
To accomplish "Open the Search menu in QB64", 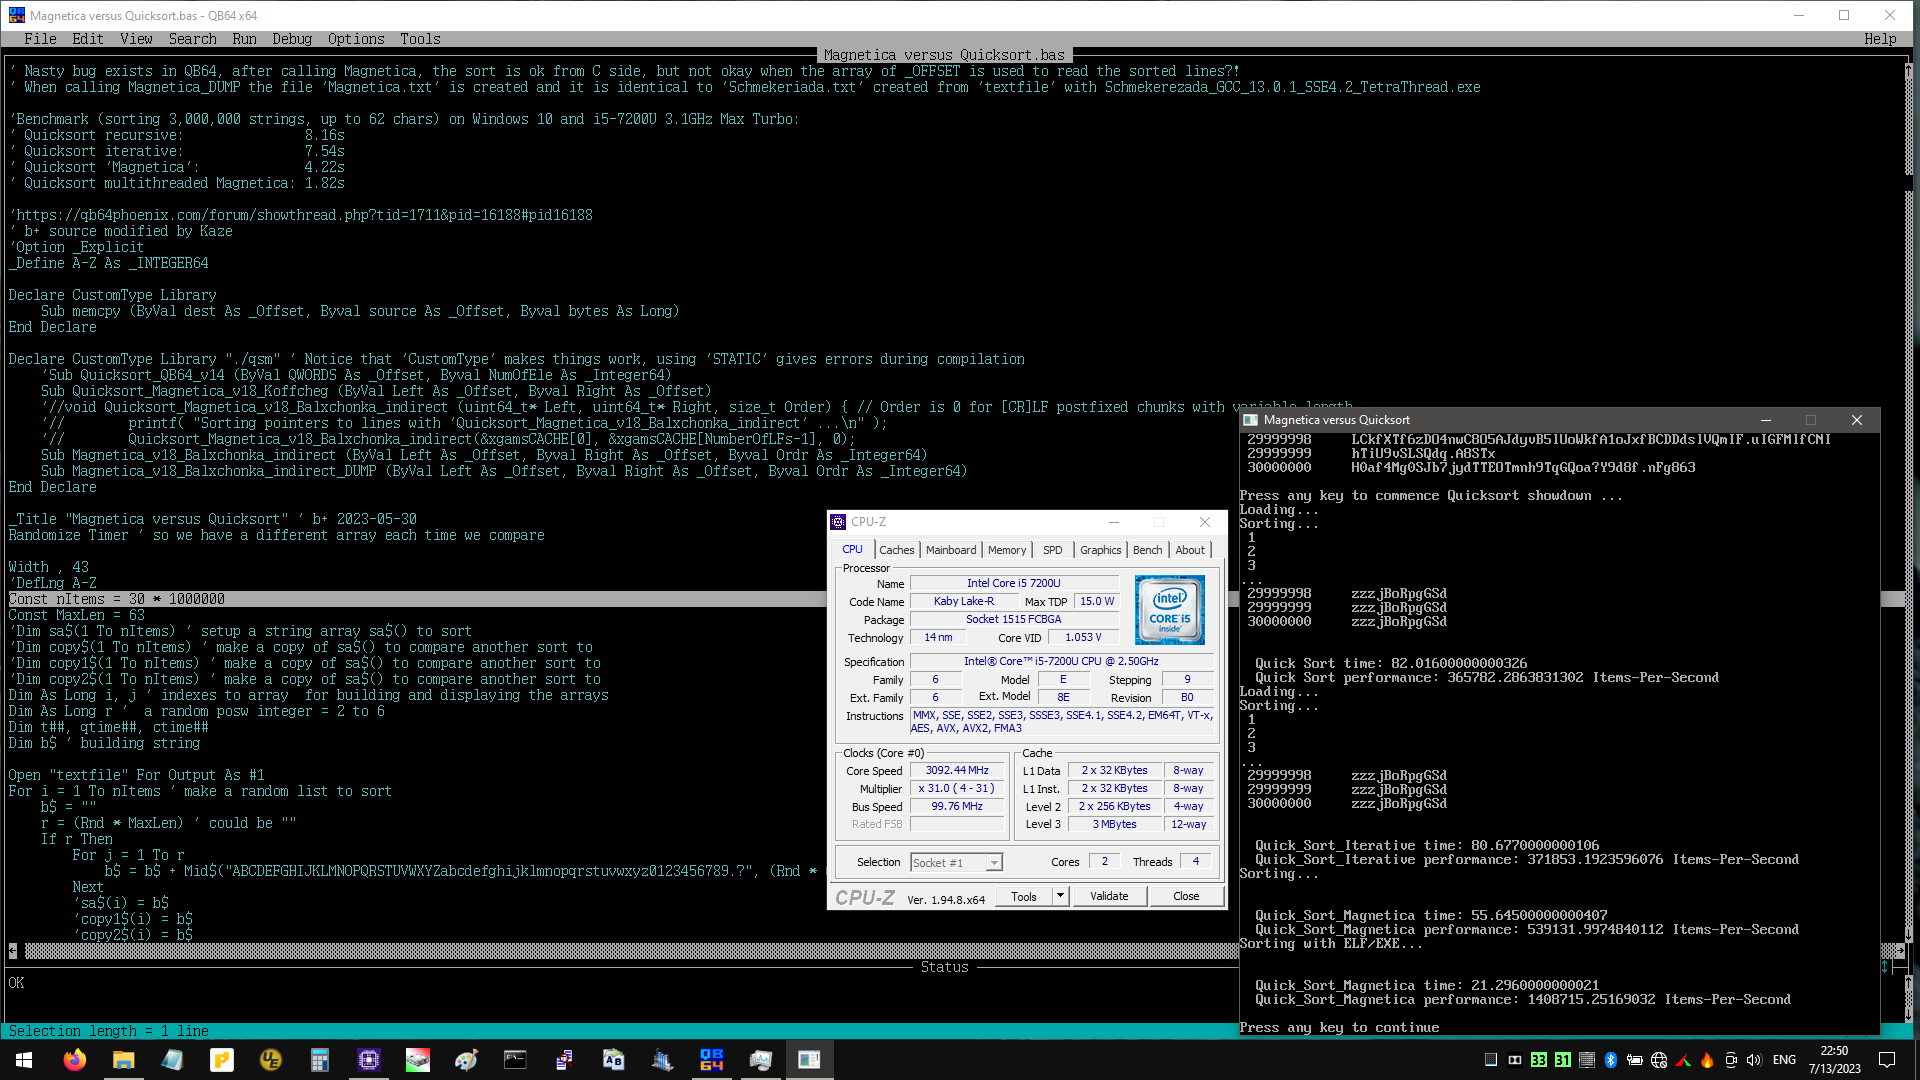I will [192, 39].
